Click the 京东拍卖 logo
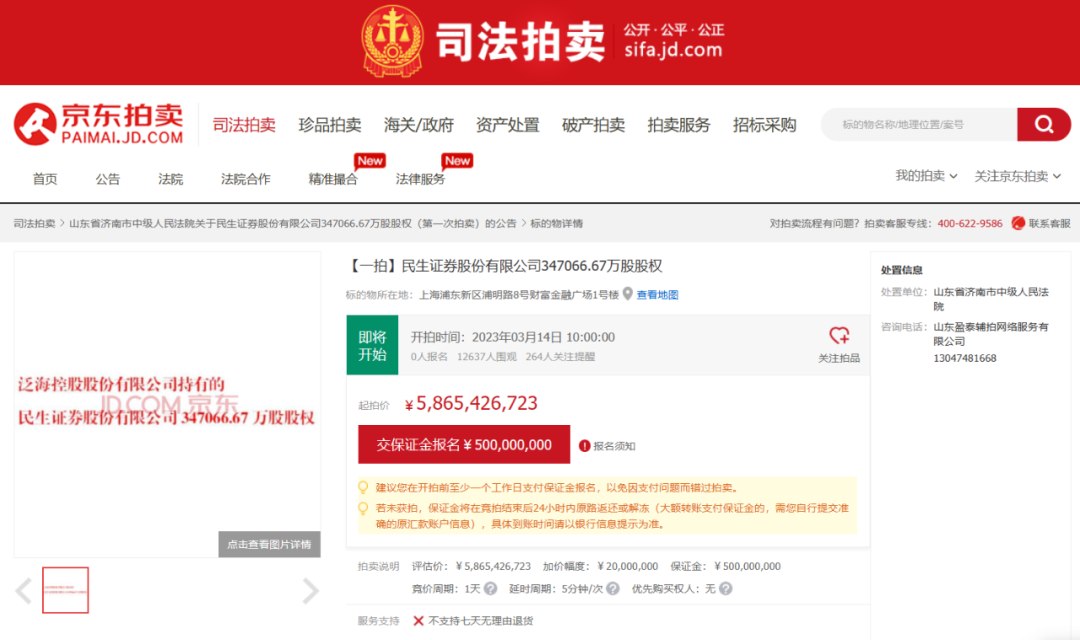Viewport: 1080px width, 640px height. (x=98, y=124)
